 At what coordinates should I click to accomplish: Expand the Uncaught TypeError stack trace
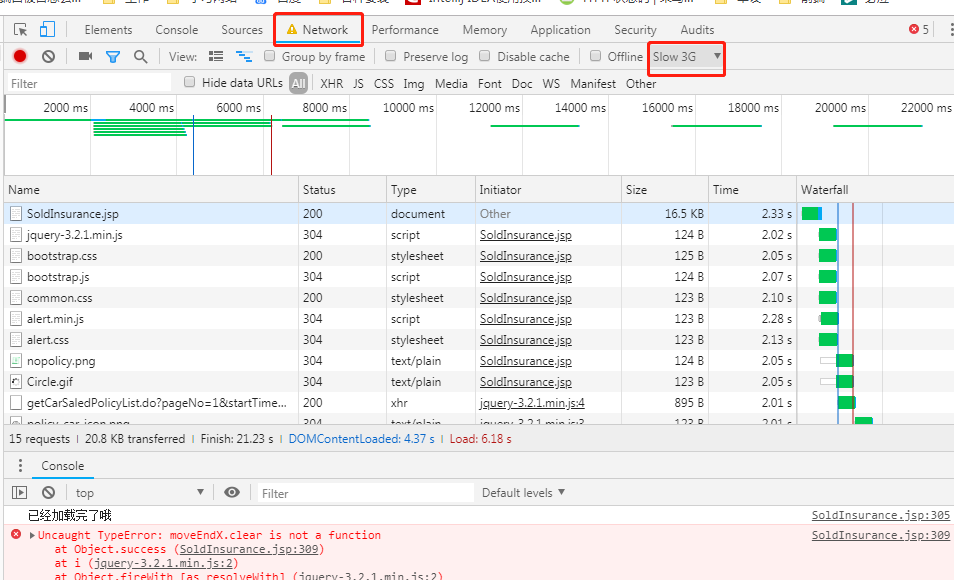coord(32,535)
